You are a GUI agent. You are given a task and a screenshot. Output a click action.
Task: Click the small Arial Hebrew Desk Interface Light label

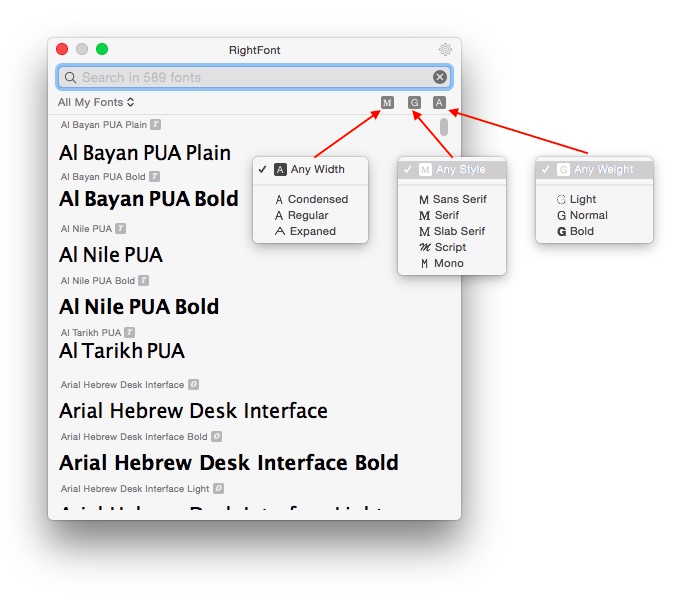click(x=135, y=489)
